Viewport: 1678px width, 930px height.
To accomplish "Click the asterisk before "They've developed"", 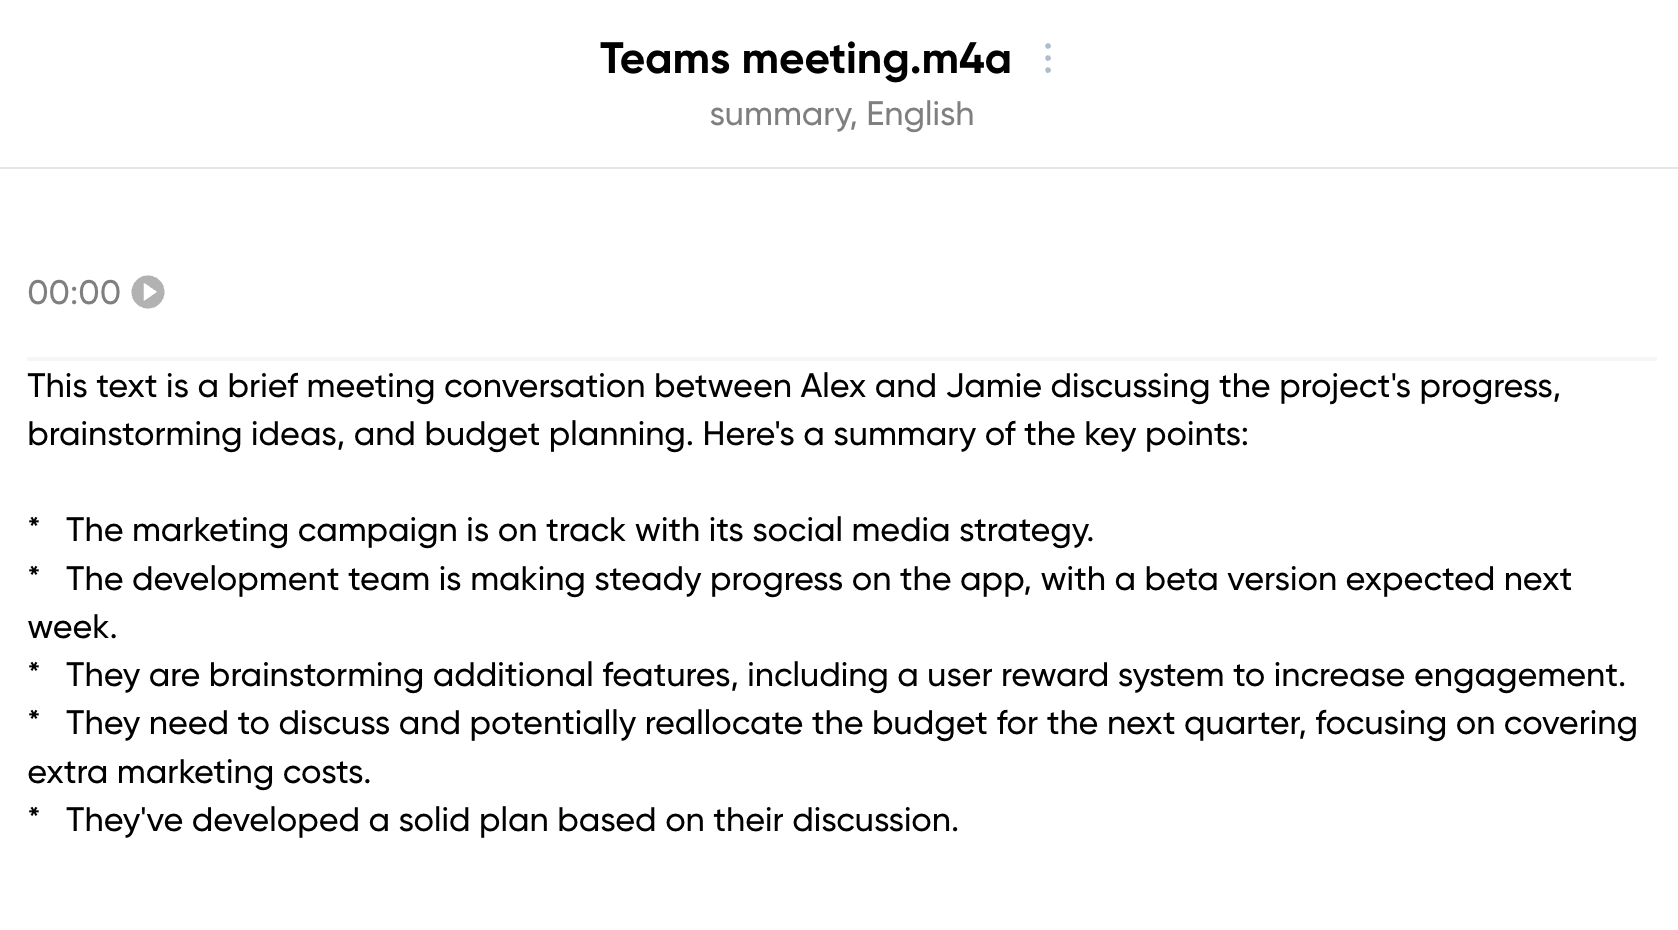I will tap(34, 816).
